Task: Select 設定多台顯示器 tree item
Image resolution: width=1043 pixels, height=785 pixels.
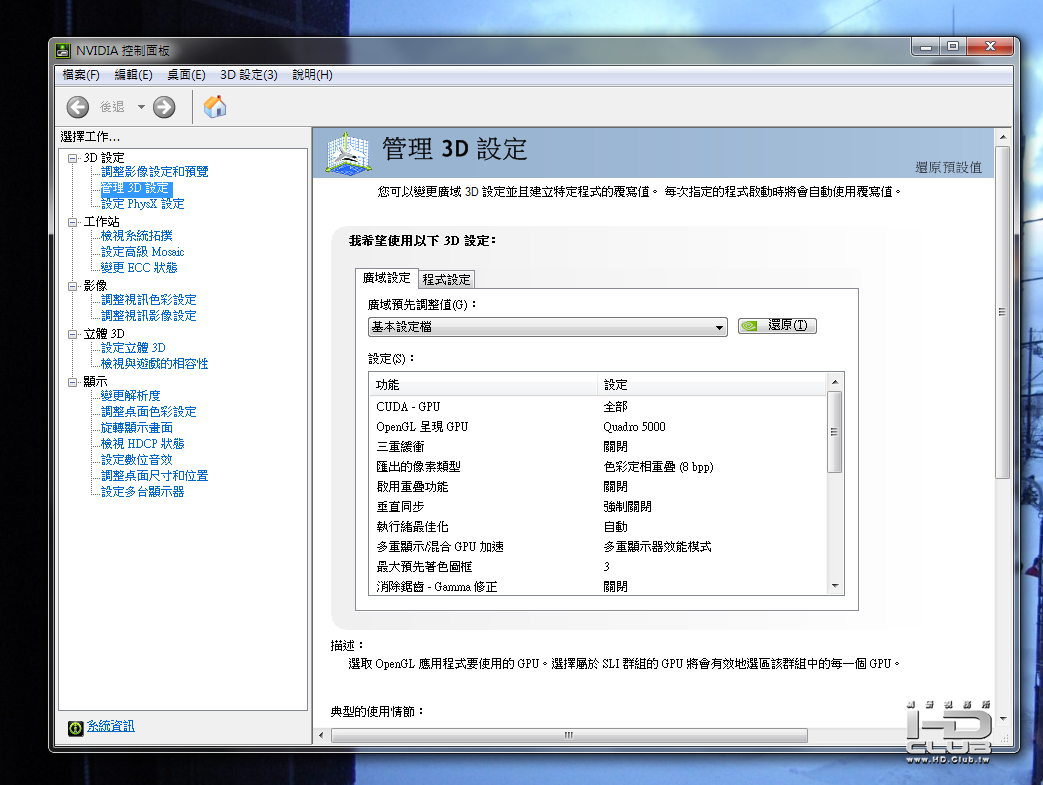Action: pyautogui.click(x=142, y=492)
